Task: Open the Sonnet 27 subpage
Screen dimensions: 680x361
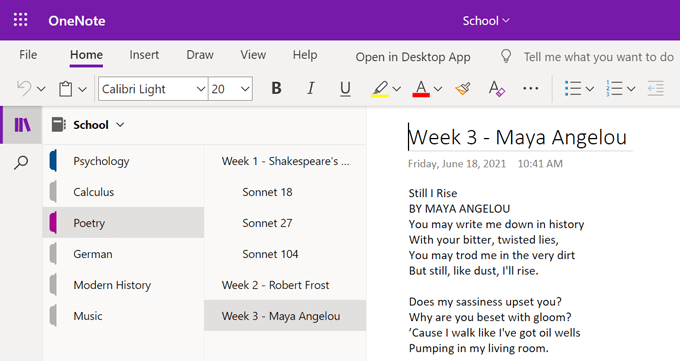Action: pyautogui.click(x=285, y=223)
